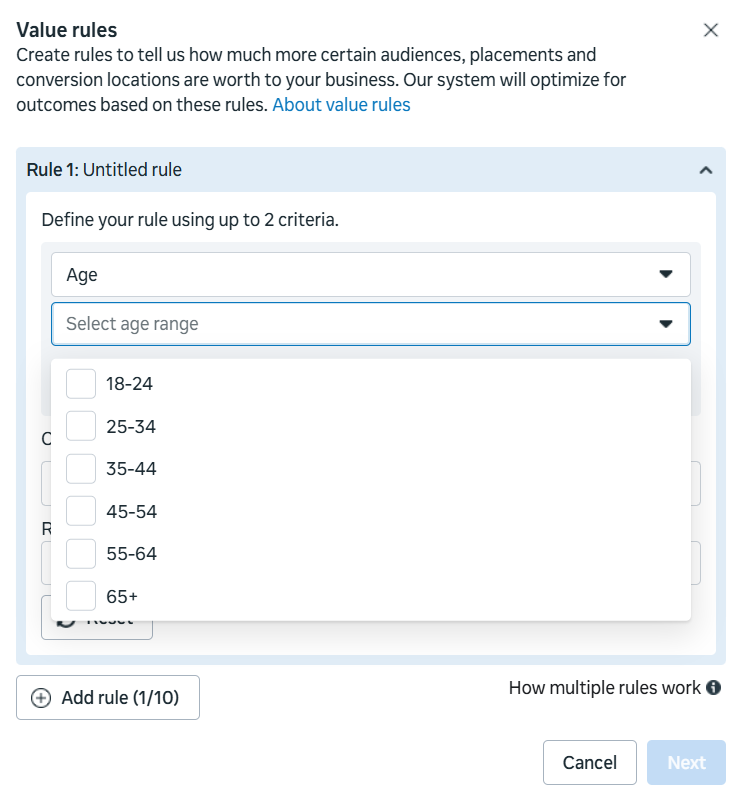
Task: Click the age range dropdown caret icon
Action: (x=666, y=324)
